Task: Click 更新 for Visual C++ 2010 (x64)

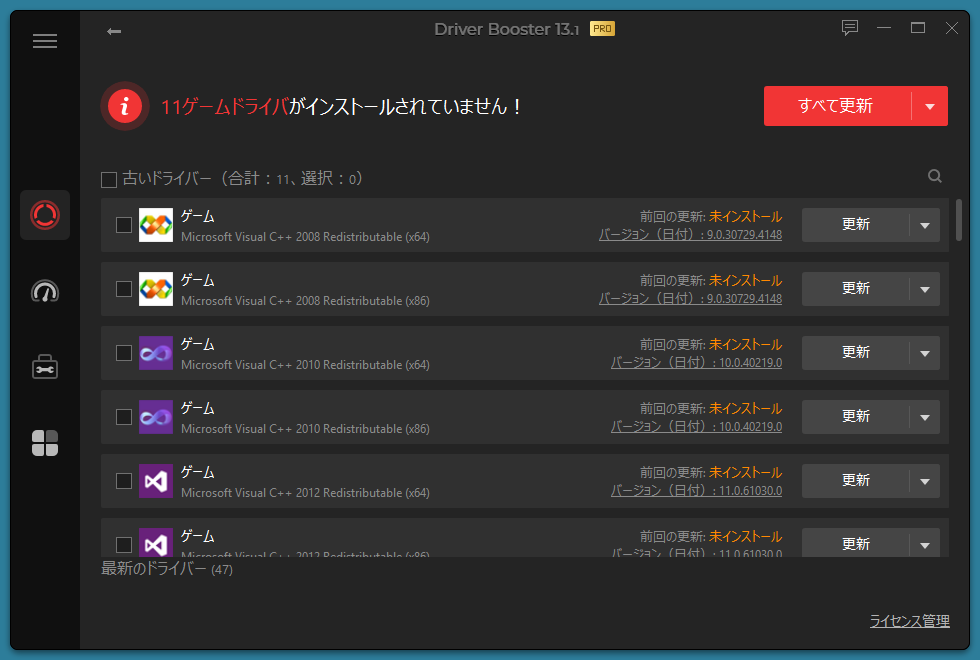Action: pyautogui.click(x=856, y=353)
